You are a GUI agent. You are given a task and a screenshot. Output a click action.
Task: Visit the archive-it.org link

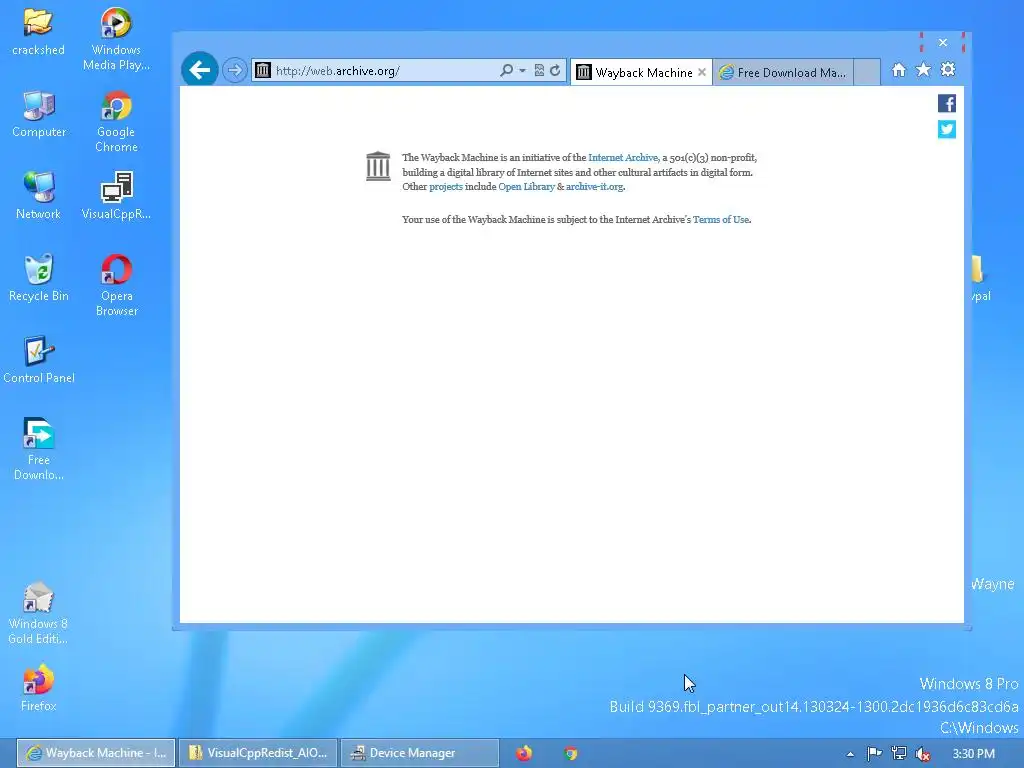594,187
